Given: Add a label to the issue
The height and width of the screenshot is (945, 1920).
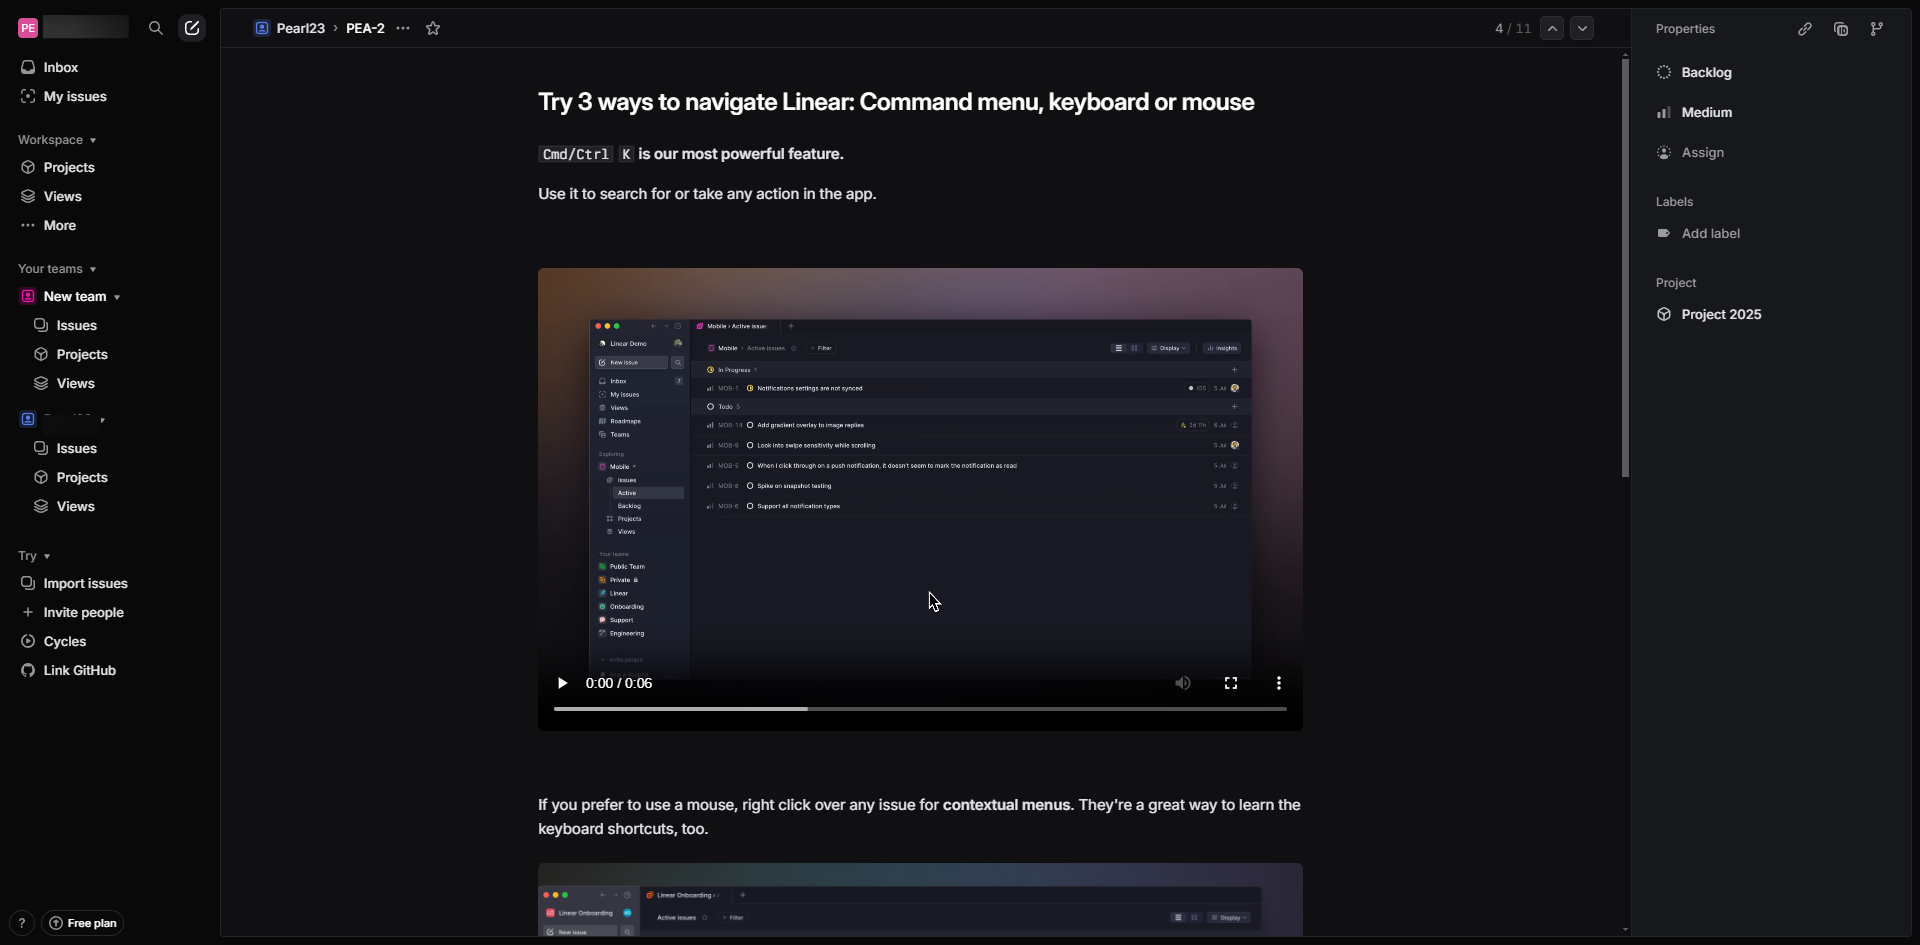Looking at the screenshot, I should click(x=1699, y=233).
